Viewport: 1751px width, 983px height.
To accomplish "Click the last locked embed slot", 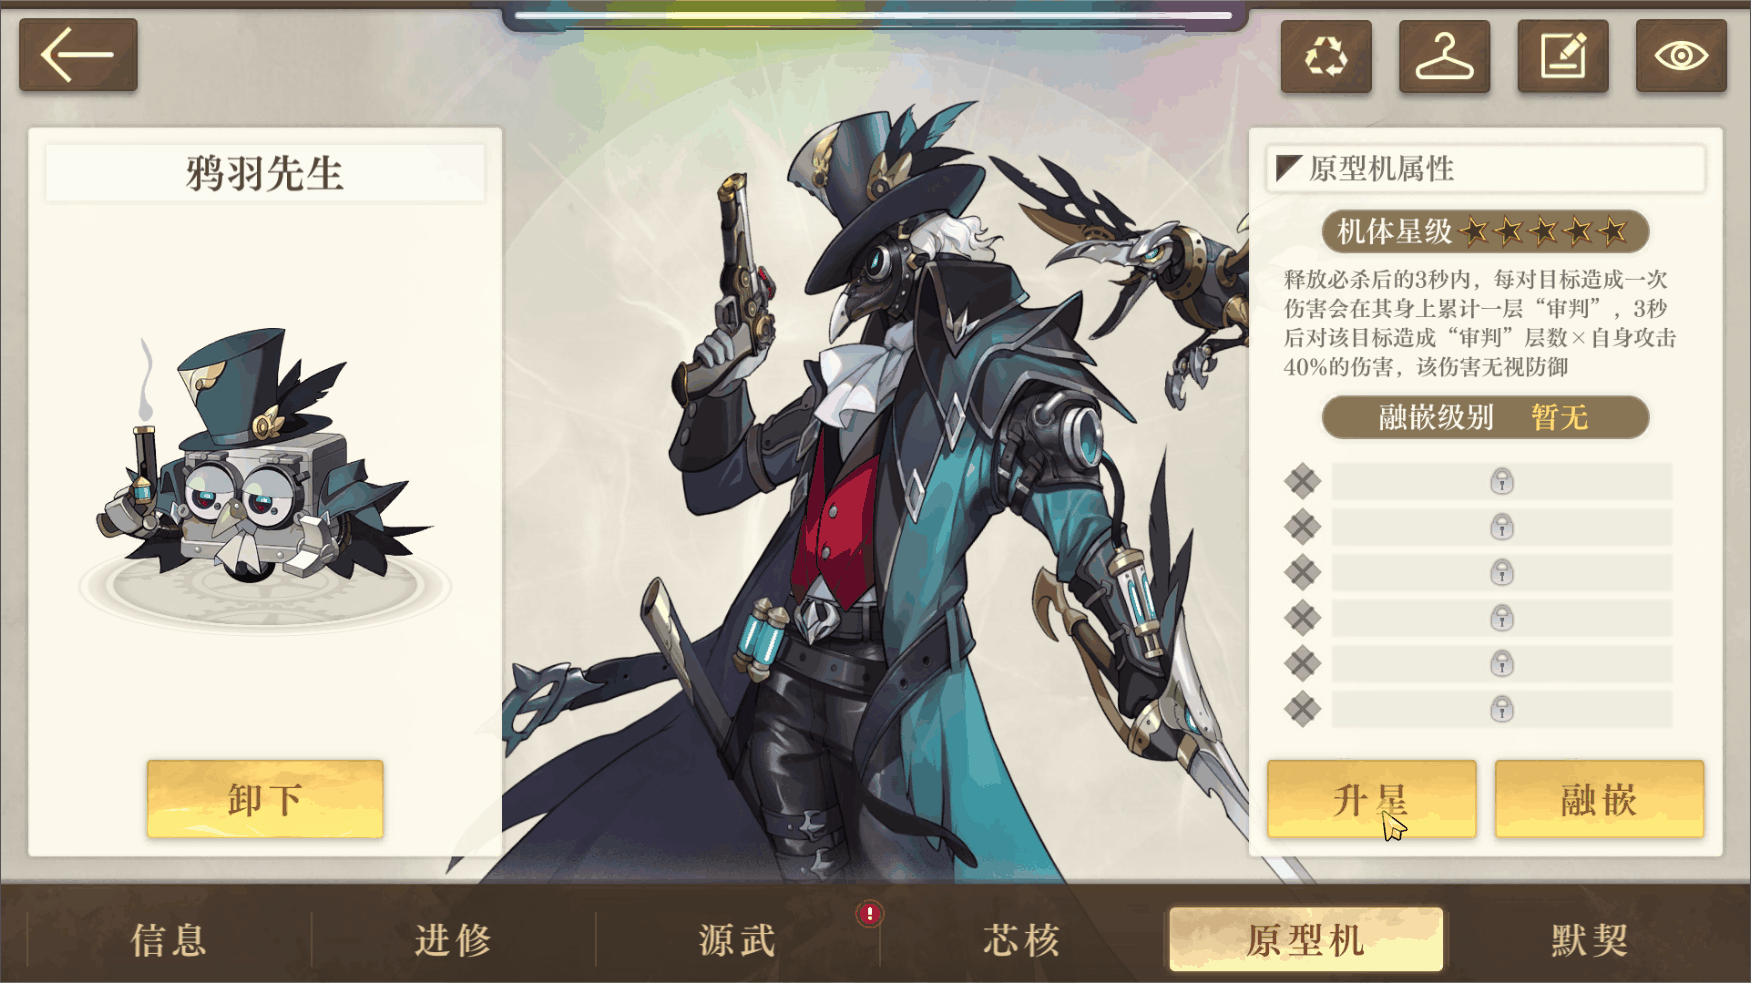I will pos(1501,709).
